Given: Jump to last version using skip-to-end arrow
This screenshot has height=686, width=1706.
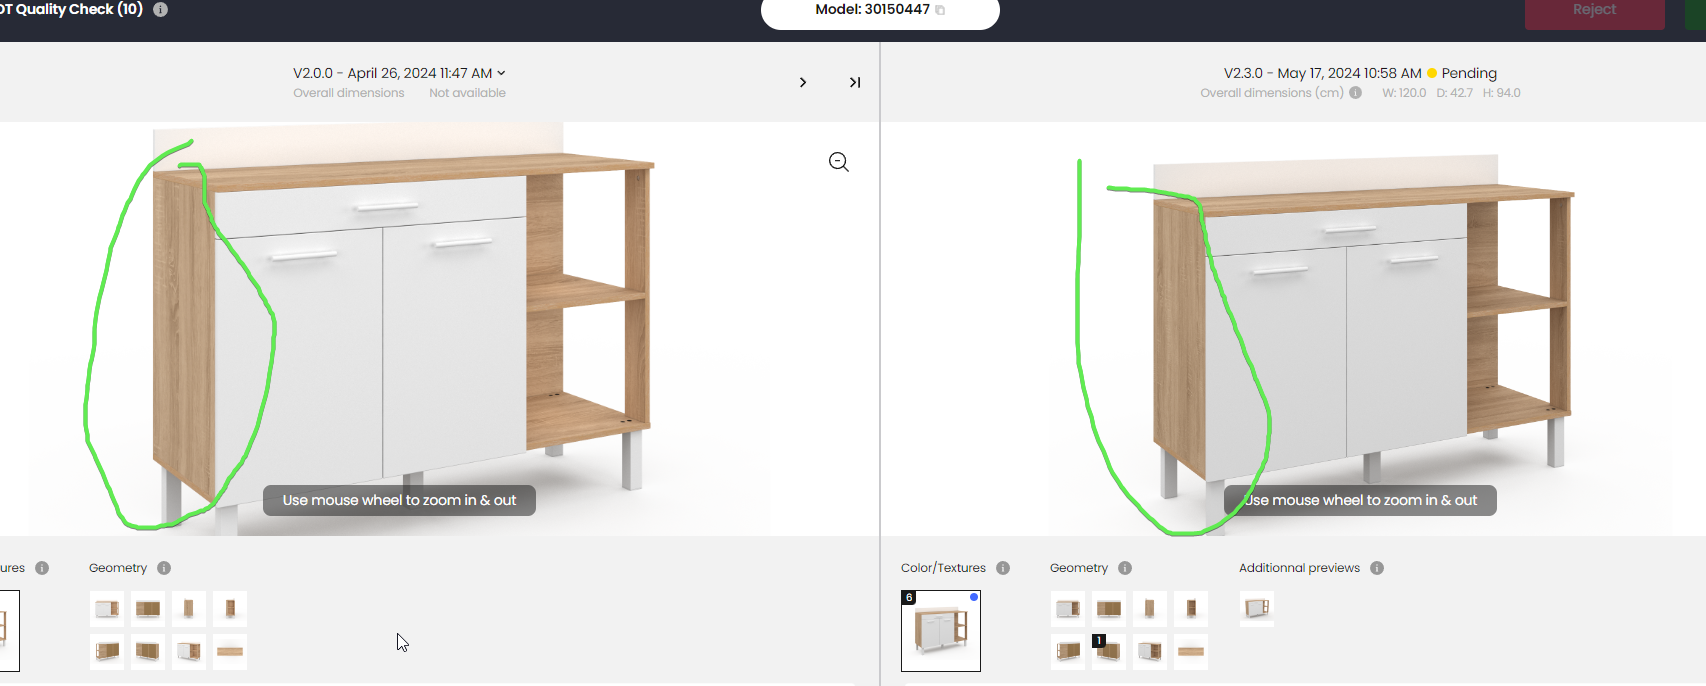Looking at the screenshot, I should click(855, 82).
